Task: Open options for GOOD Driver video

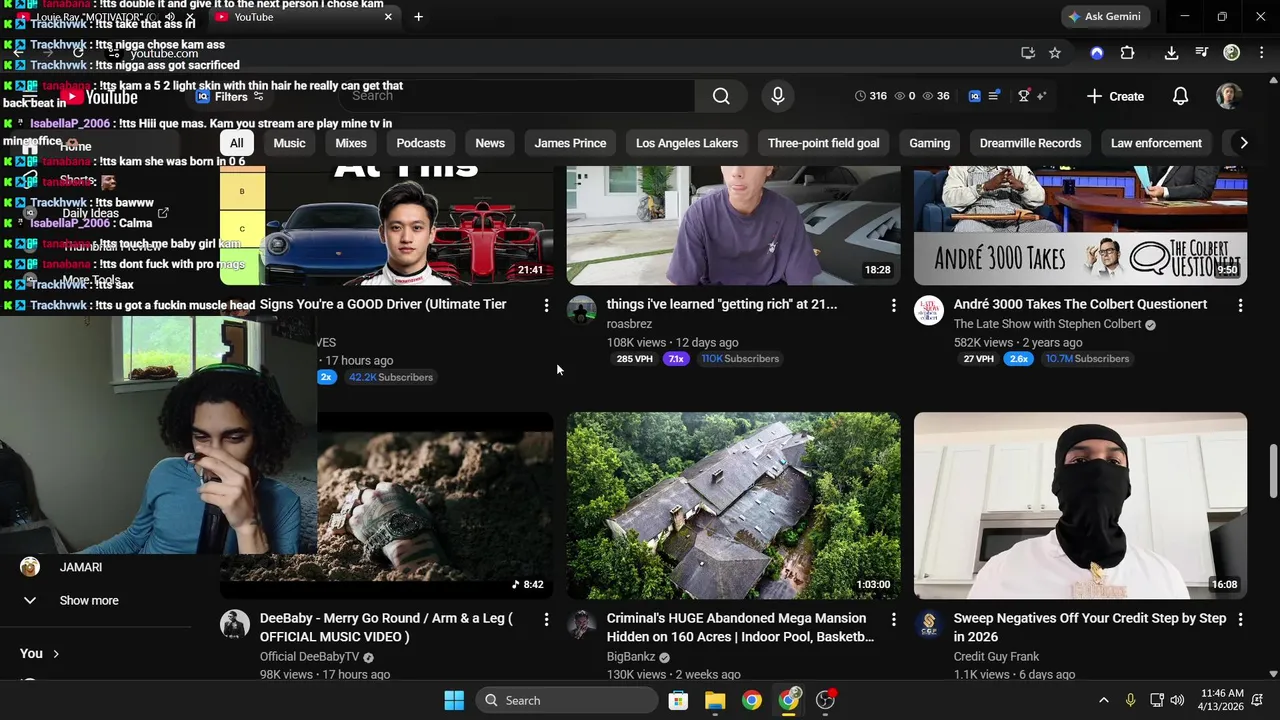Action: click(546, 305)
